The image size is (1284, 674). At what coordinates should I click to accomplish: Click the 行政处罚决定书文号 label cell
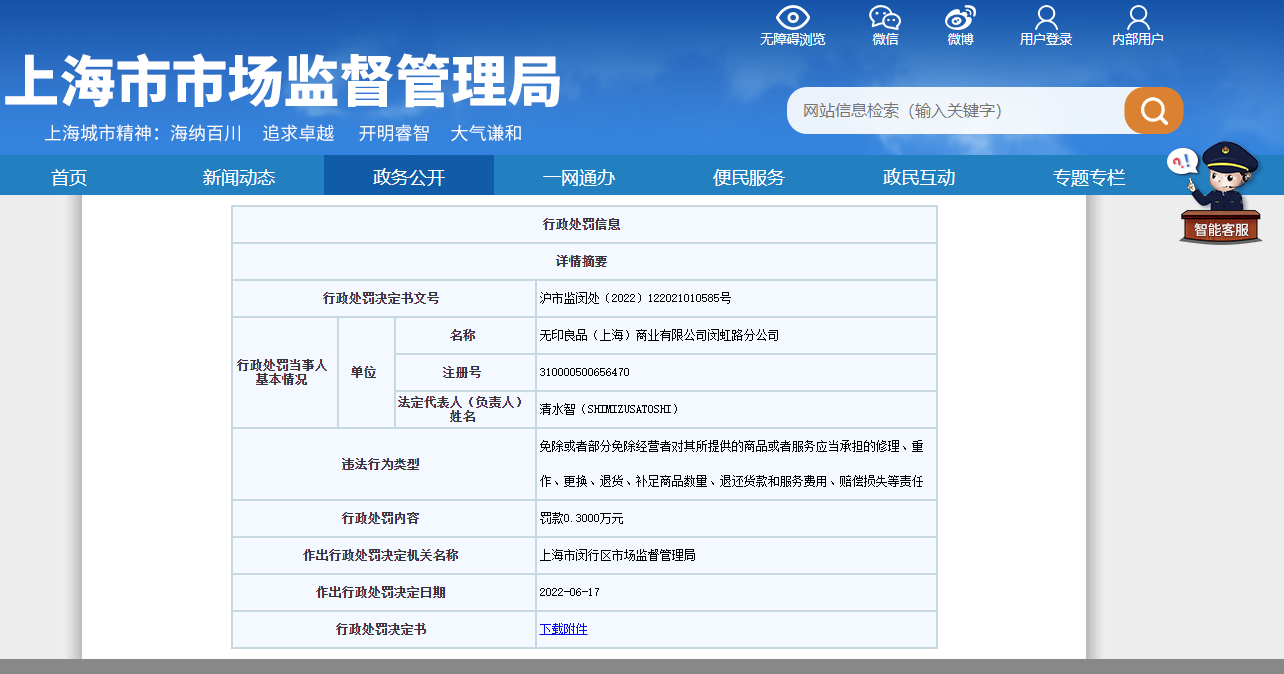[x=384, y=298]
